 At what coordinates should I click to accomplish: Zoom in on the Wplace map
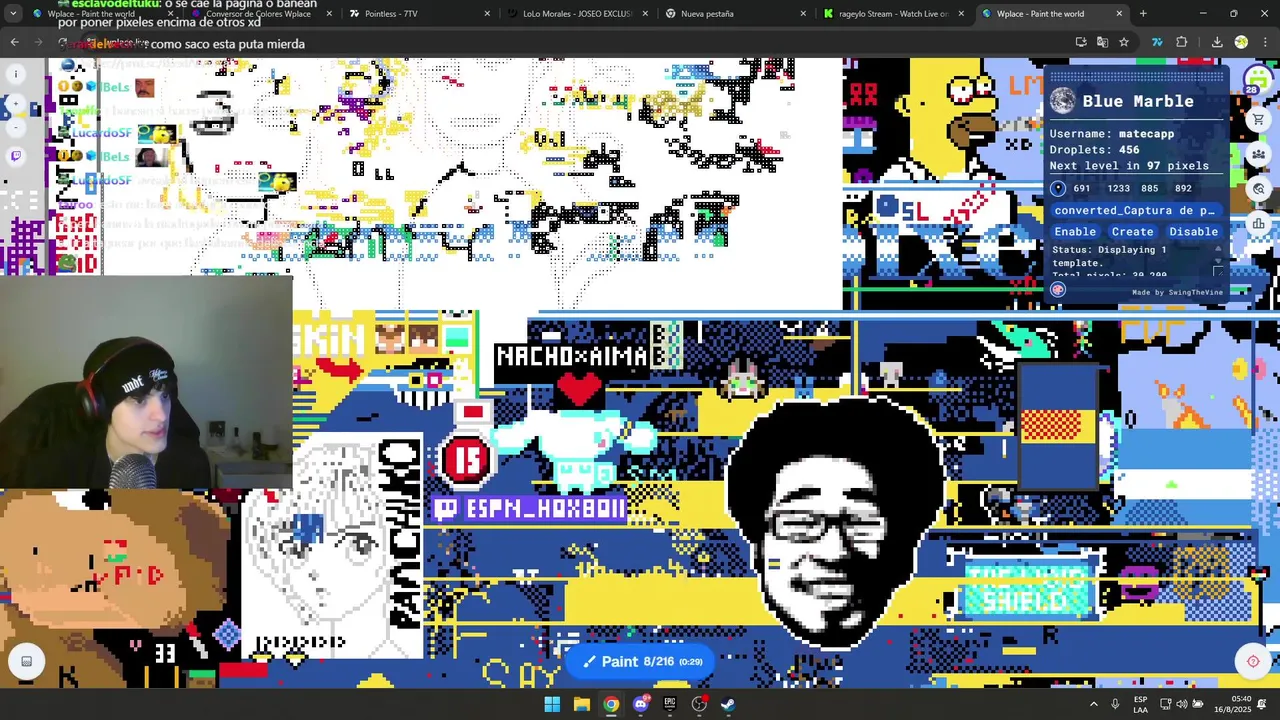(16, 104)
